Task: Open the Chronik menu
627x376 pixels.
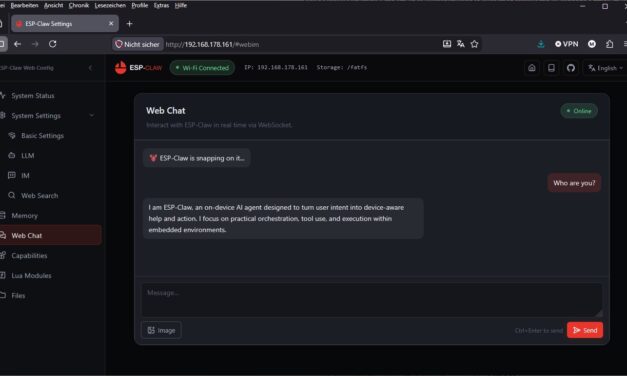Action: [79, 6]
